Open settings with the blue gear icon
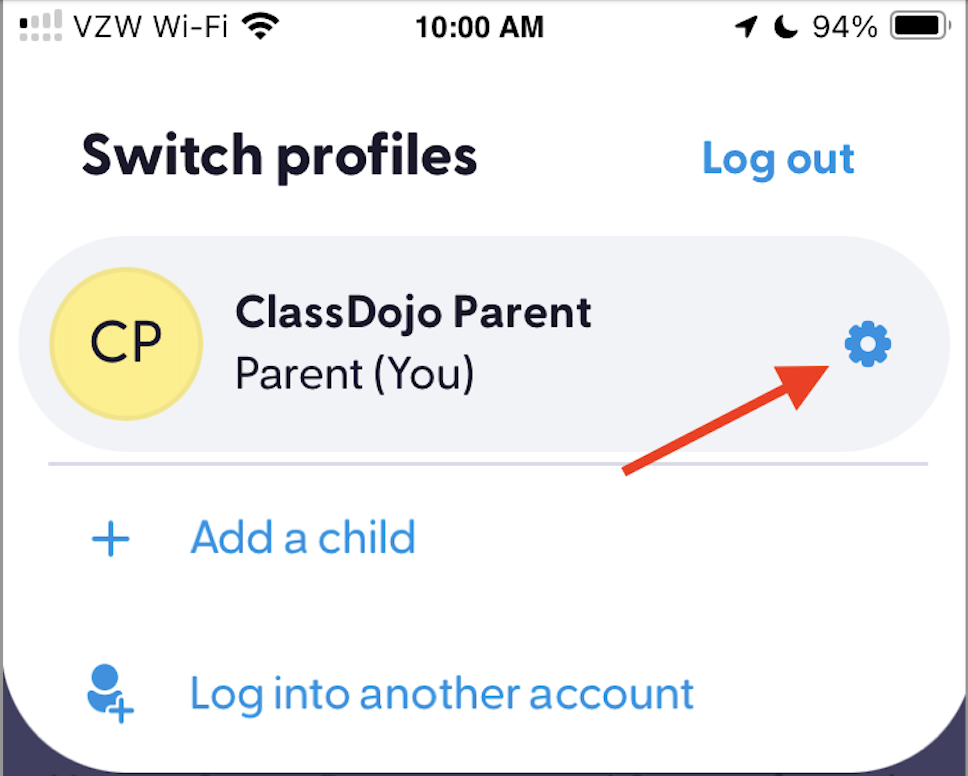This screenshot has height=776, width=968. 867,346
